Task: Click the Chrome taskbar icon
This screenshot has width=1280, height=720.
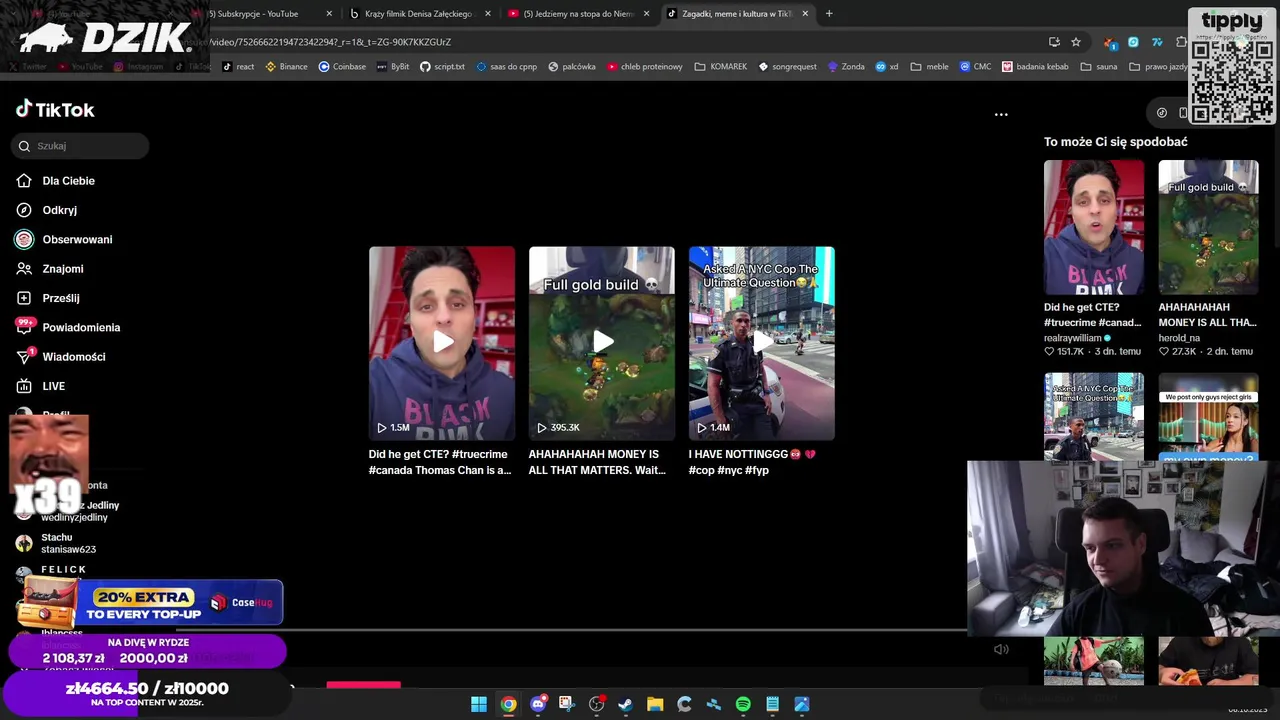Action: 508,705
